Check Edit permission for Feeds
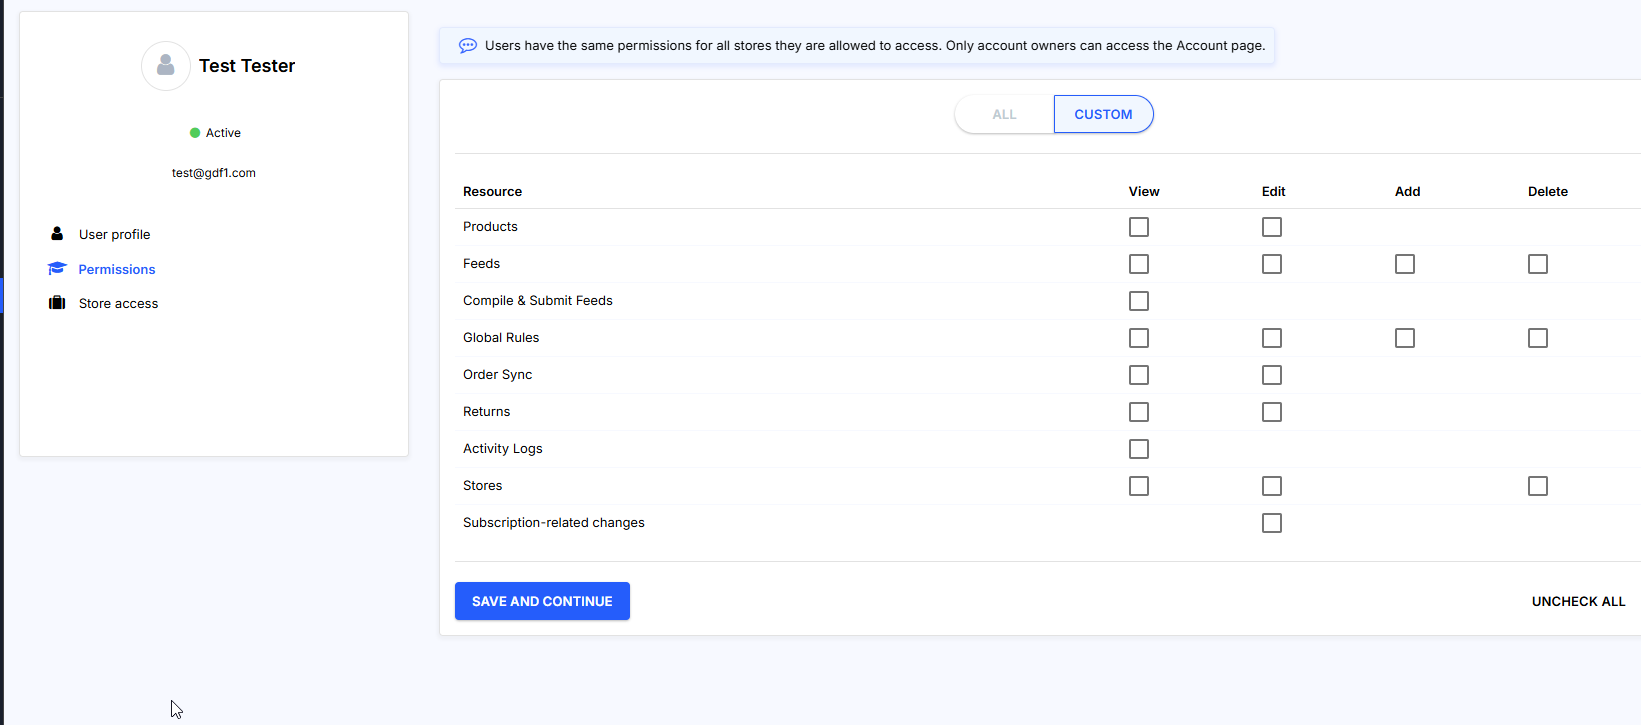The image size is (1641, 725). (1272, 264)
